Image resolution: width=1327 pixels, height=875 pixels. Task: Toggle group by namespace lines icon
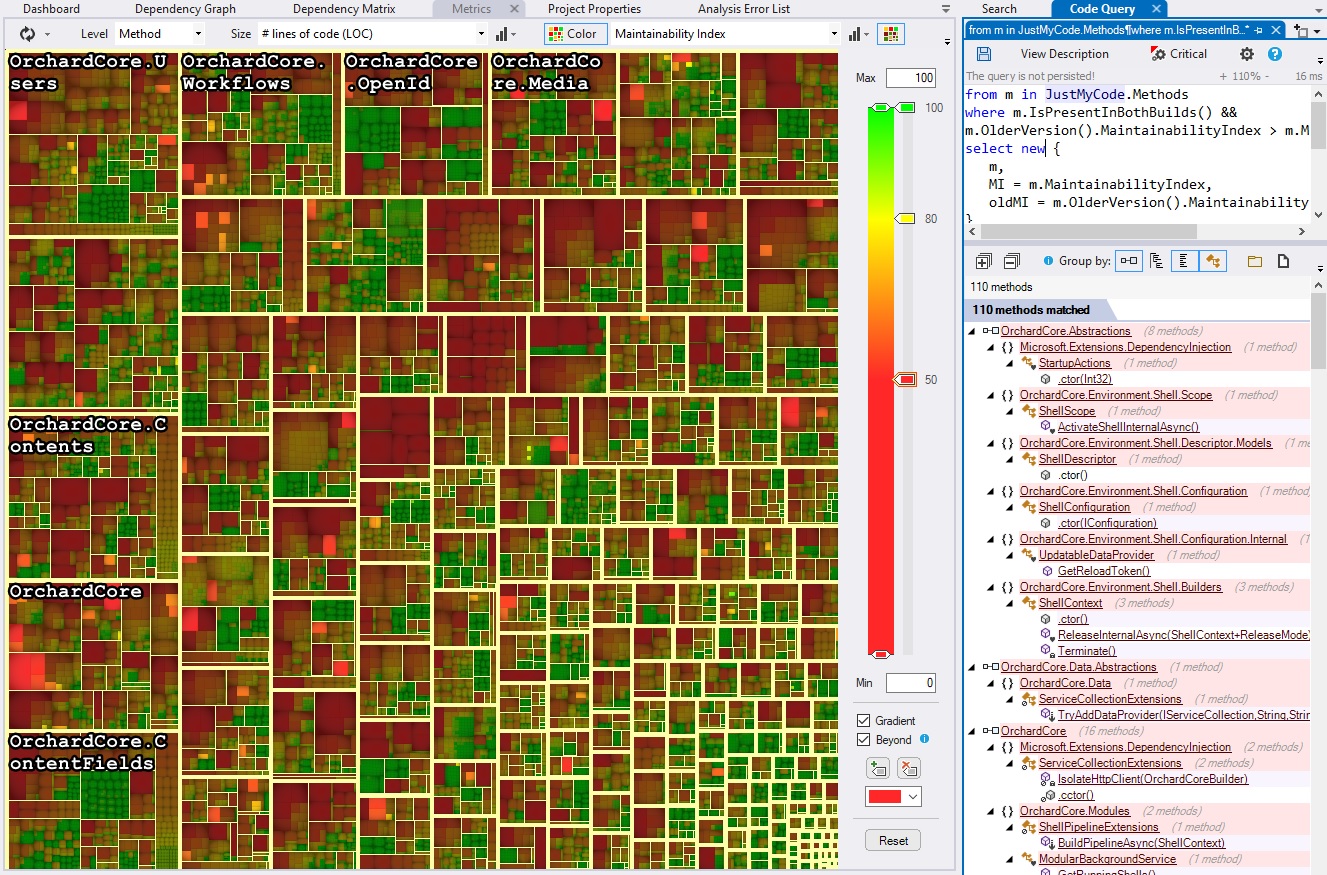coord(1184,261)
